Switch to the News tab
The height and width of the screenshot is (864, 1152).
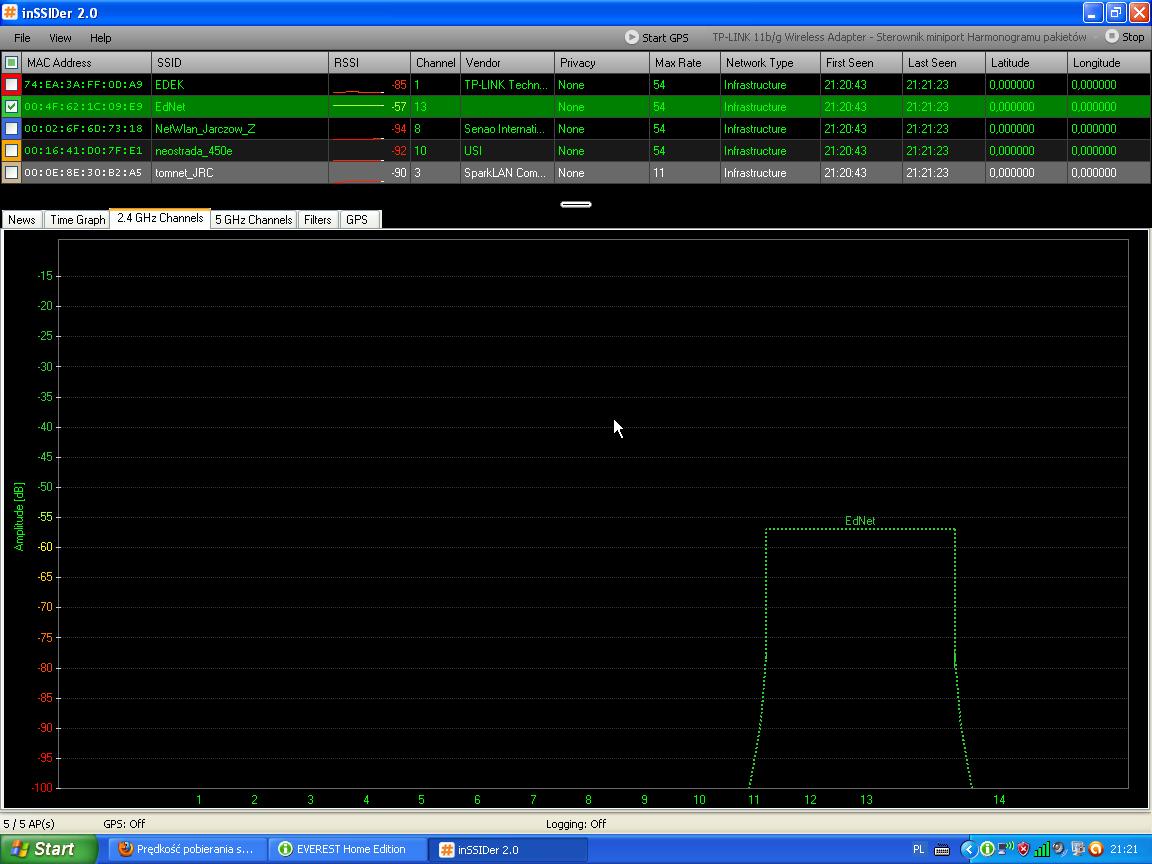click(22, 220)
